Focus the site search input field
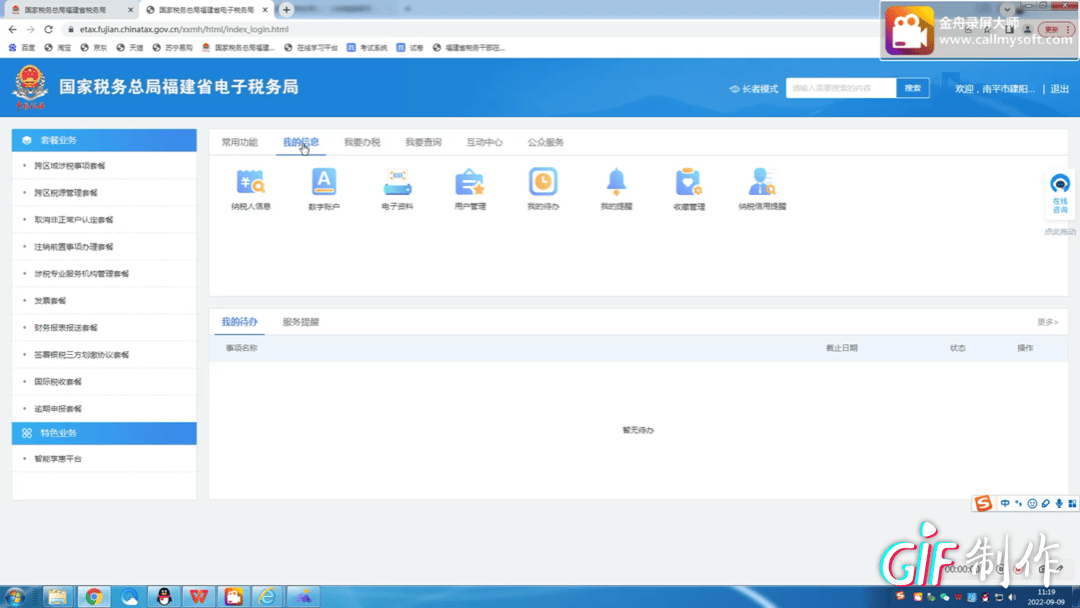This screenshot has height=608, width=1080. [841, 88]
